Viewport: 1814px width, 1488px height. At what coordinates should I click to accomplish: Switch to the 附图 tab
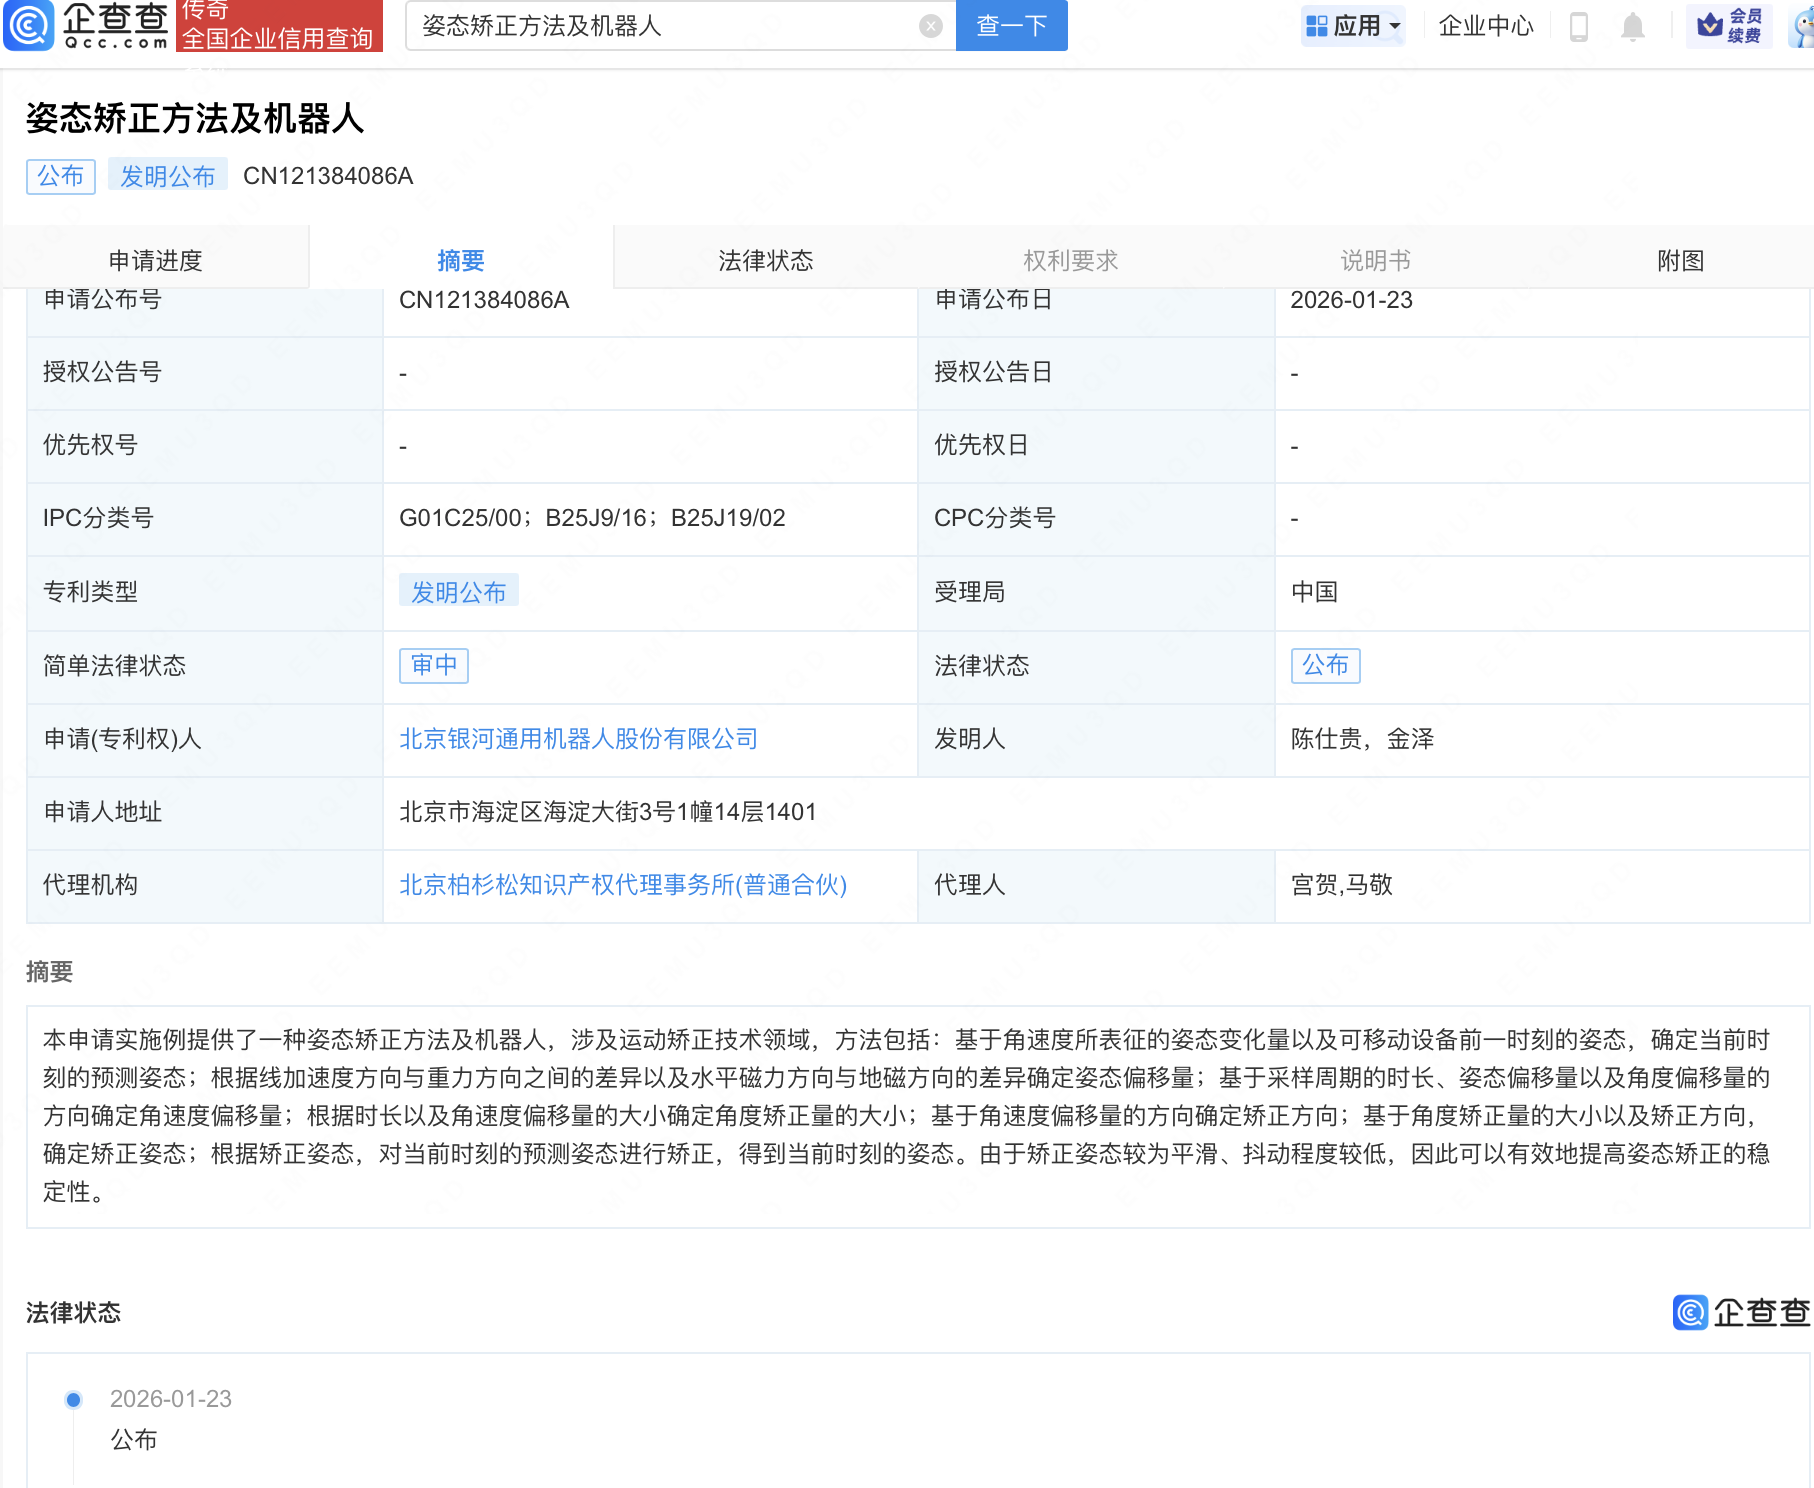tap(1680, 260)
